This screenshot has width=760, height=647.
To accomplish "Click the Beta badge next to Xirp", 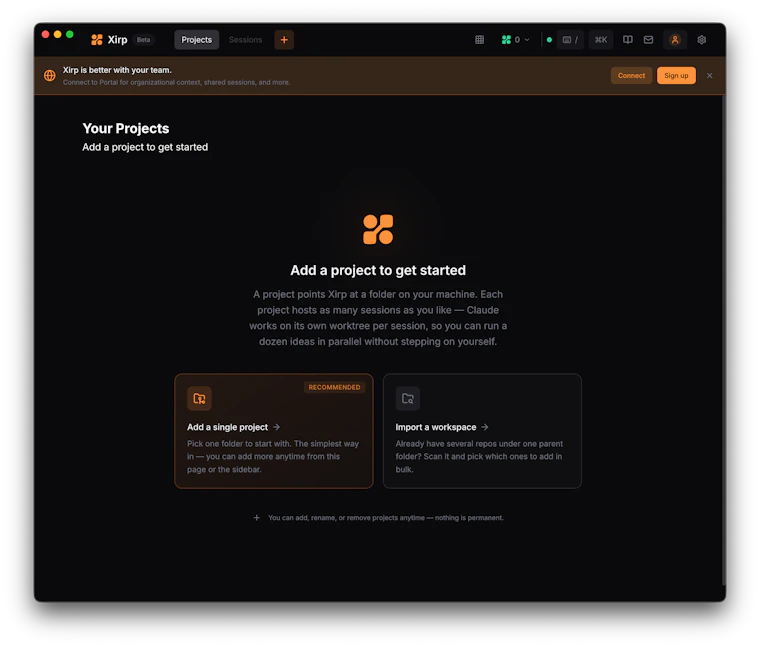I will (143, 40).
